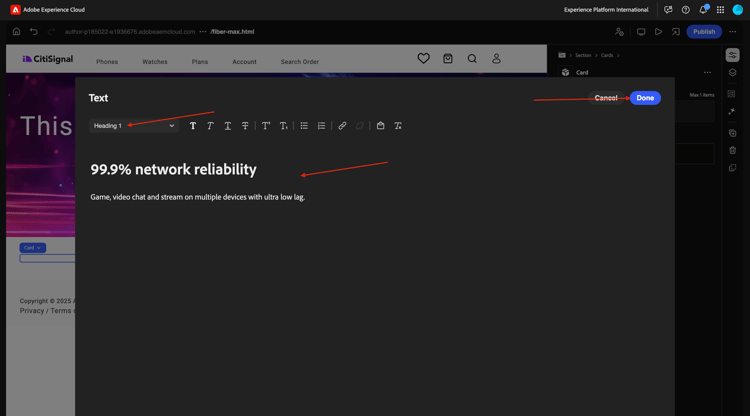Screen dimensions: 750x416
Task: Open page in new tab icon
Action: click(676, 32)
